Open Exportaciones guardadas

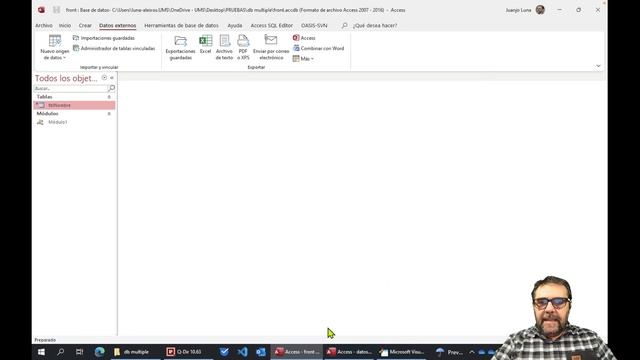[x=180, y=47]
